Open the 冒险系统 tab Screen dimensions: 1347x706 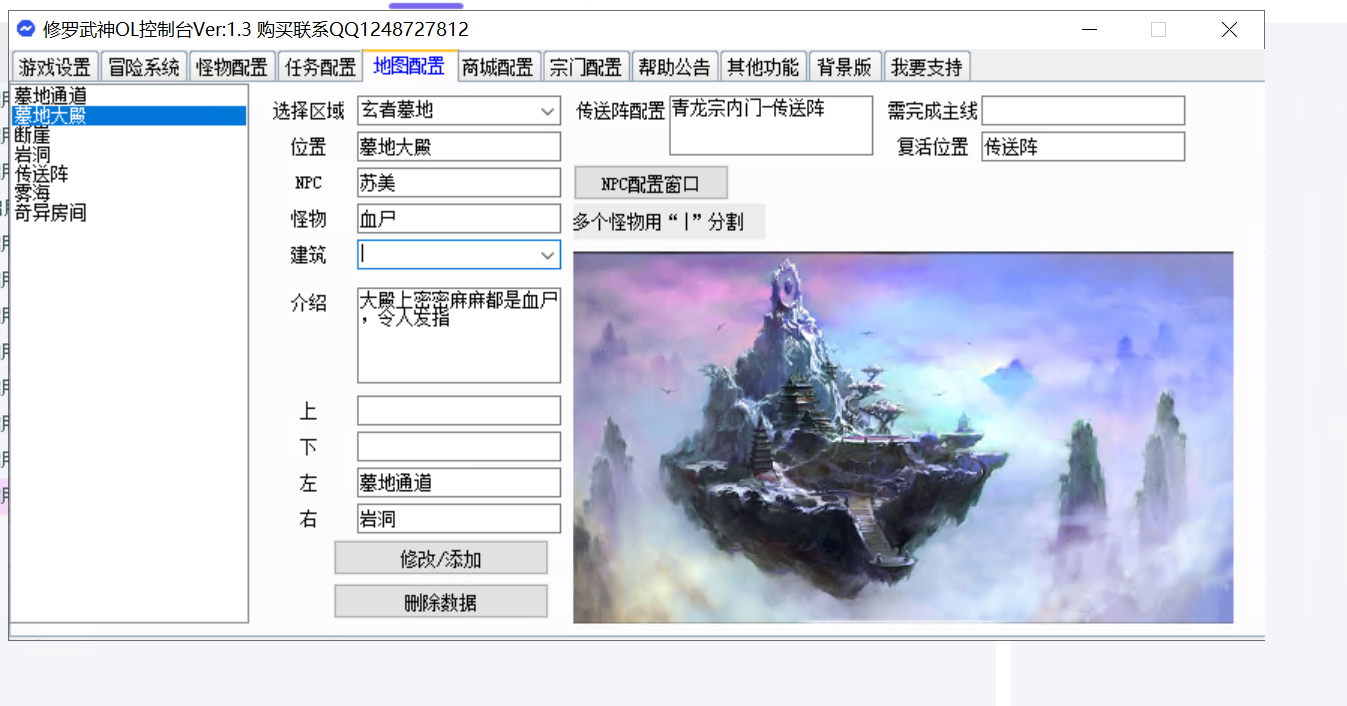click(143, 68)
